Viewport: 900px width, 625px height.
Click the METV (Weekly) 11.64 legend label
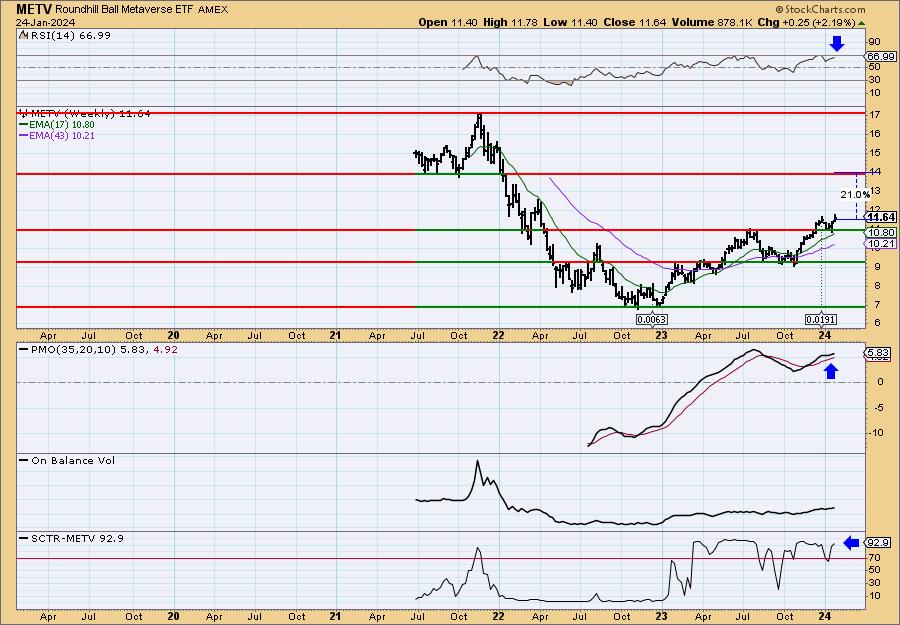click(90, 114)
